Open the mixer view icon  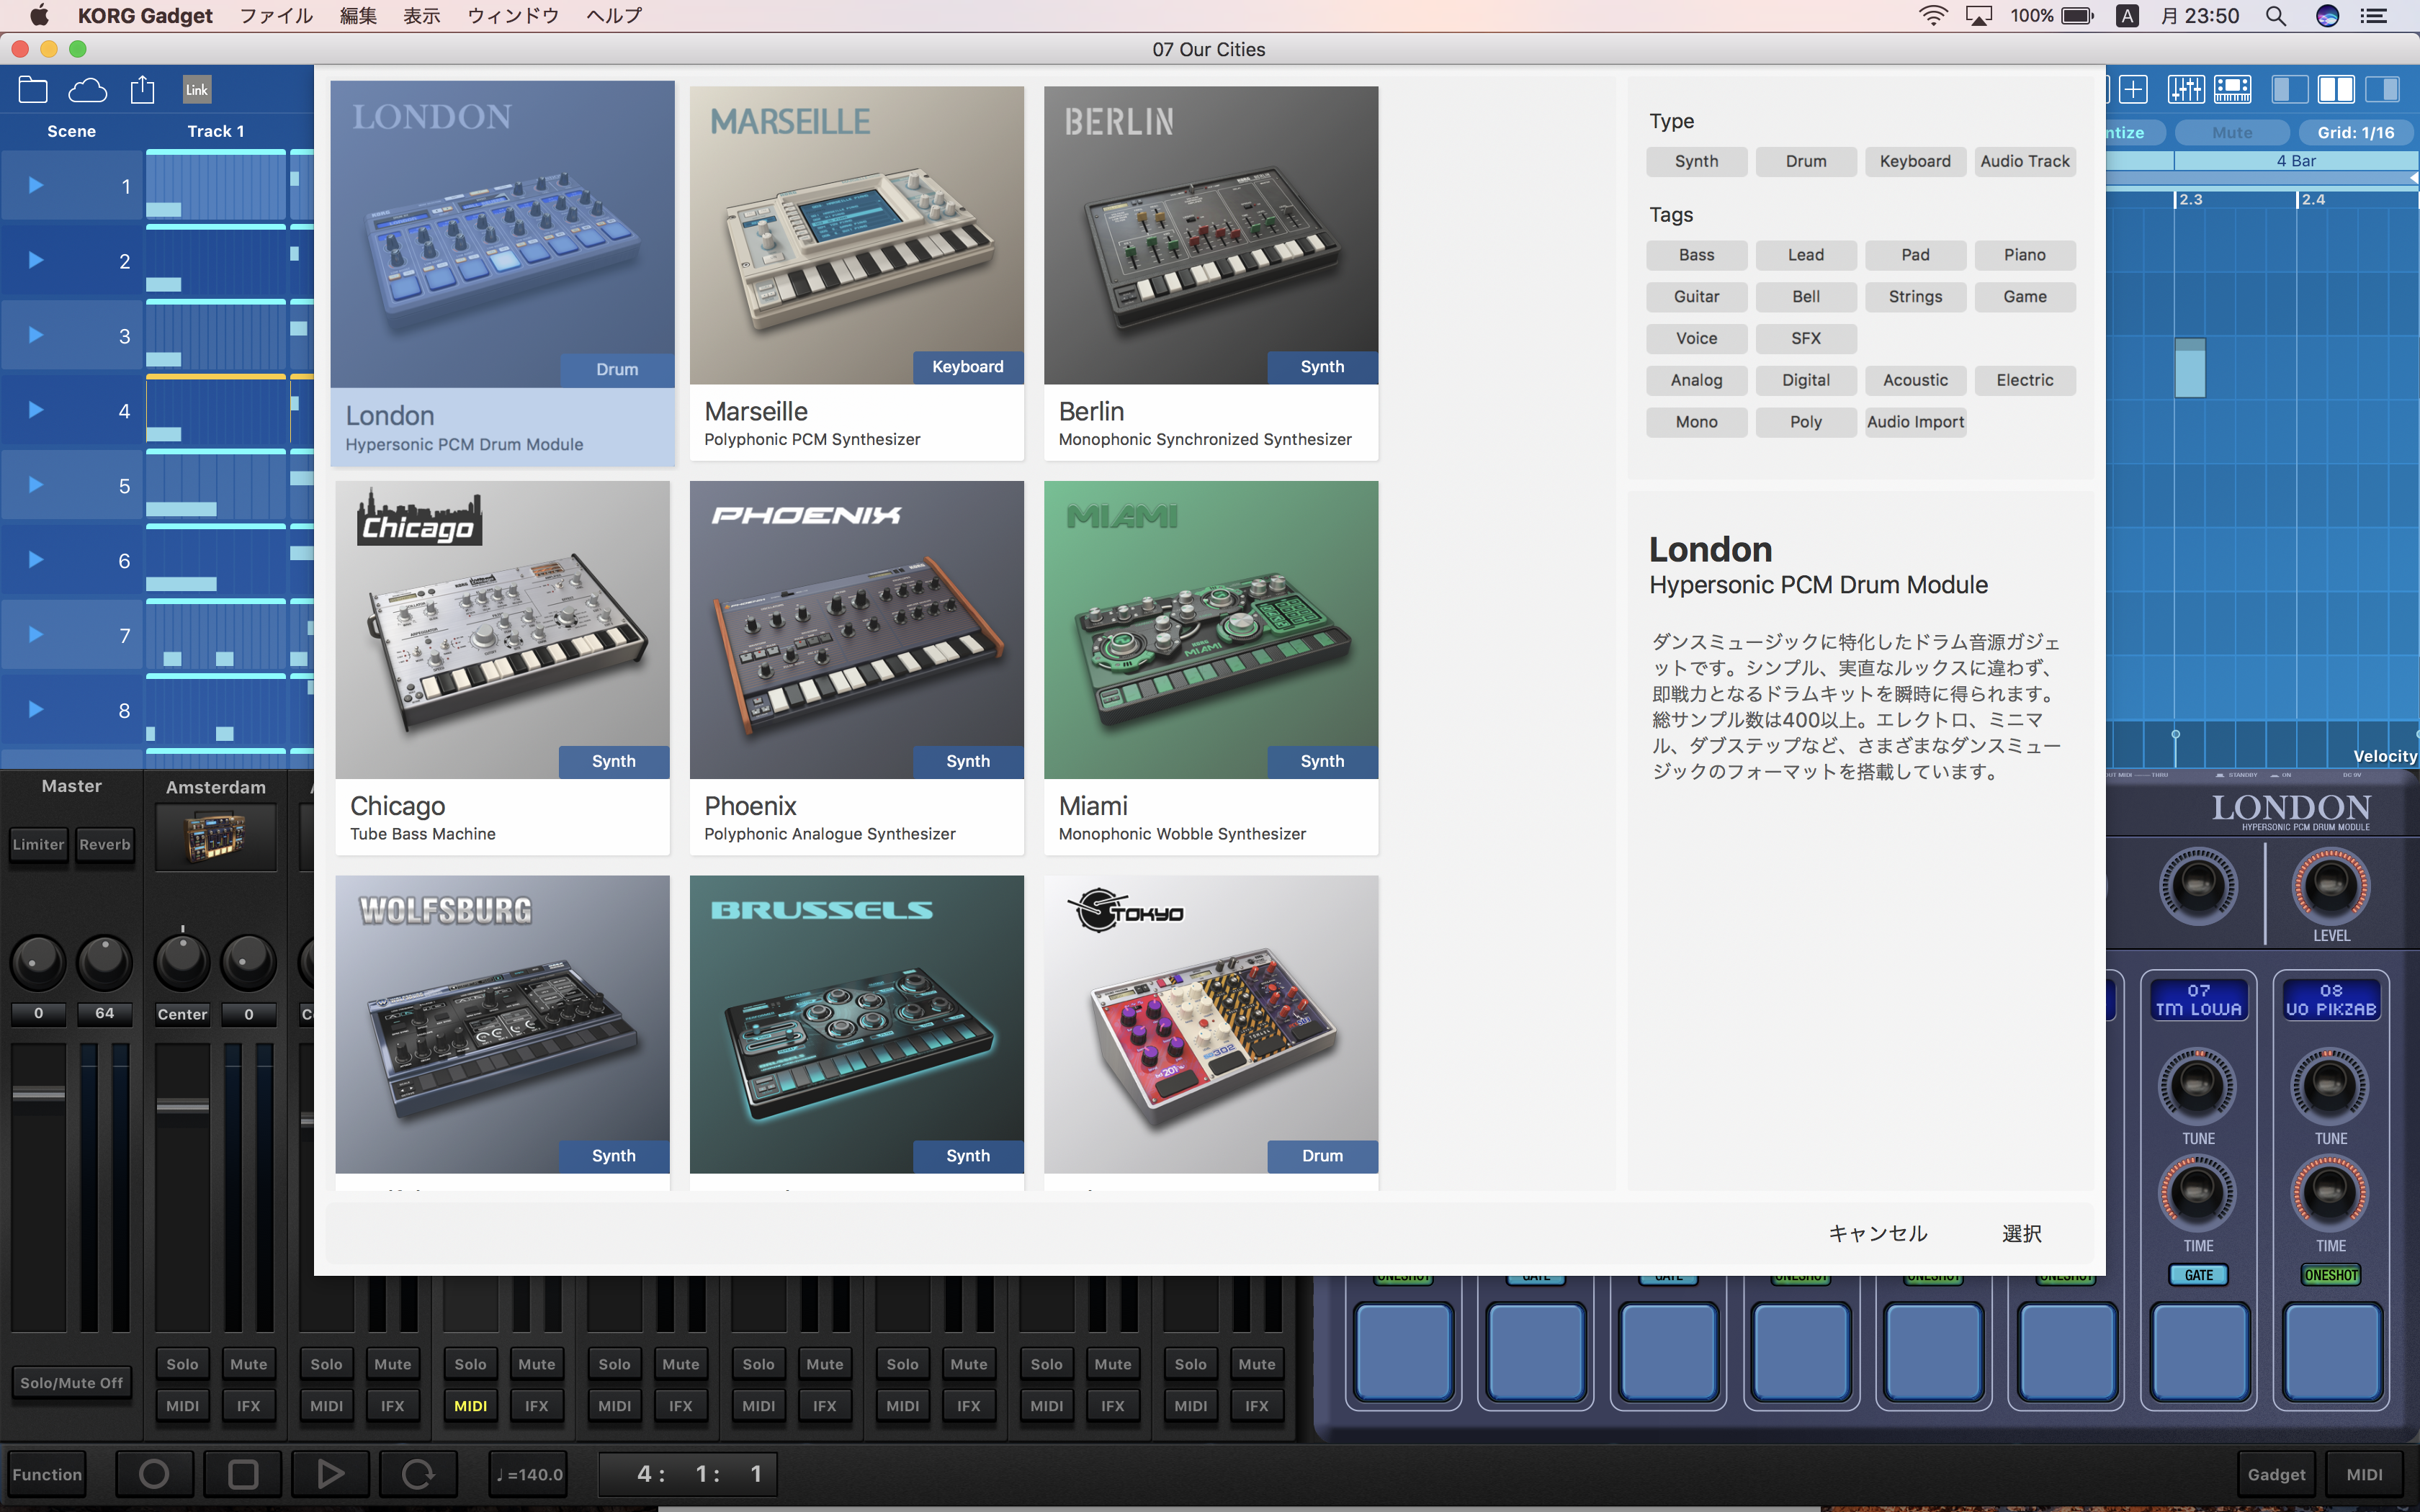[2186, 90]
